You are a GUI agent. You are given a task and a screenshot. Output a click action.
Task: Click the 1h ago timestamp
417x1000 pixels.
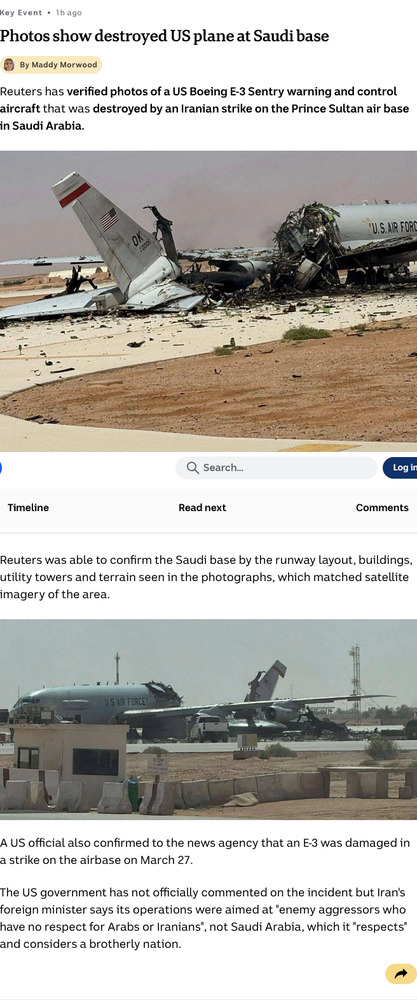pos(69,12)
